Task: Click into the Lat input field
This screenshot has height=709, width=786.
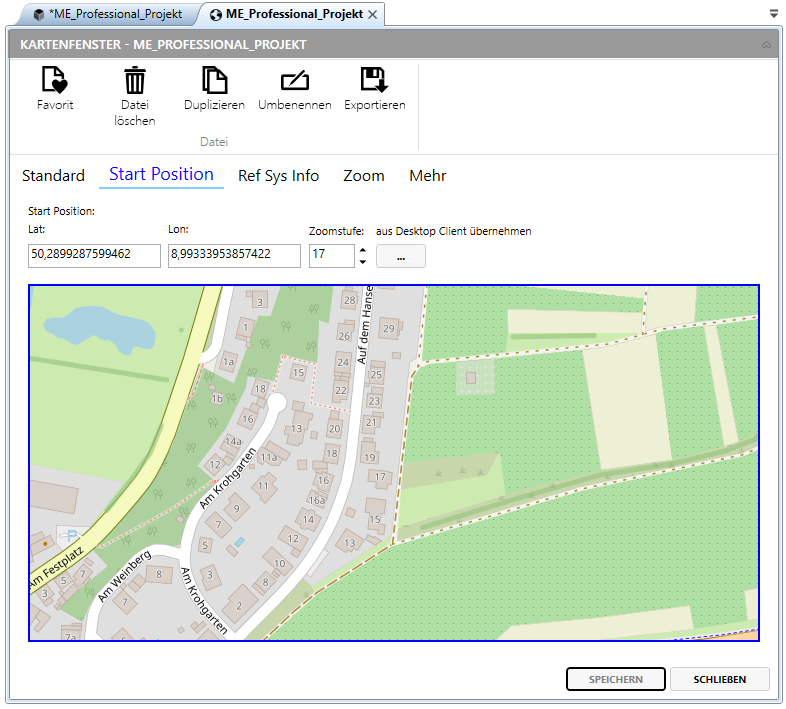Action: click(x=94, y=256)
